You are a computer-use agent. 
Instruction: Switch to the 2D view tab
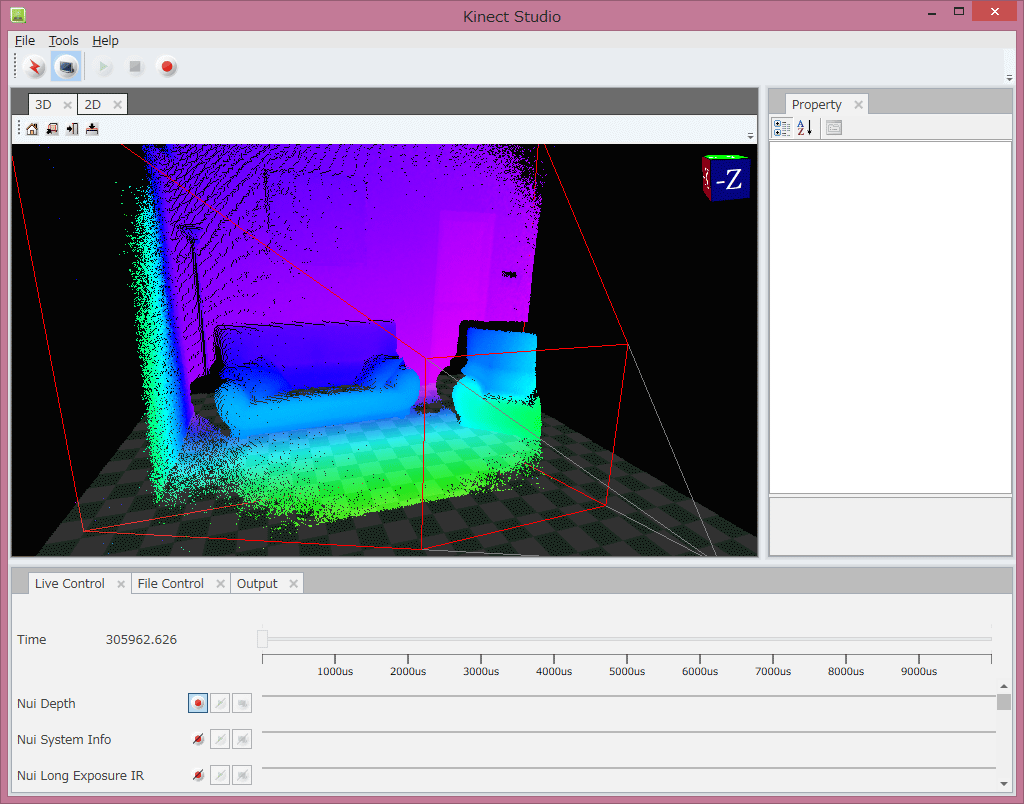[93, 105]
